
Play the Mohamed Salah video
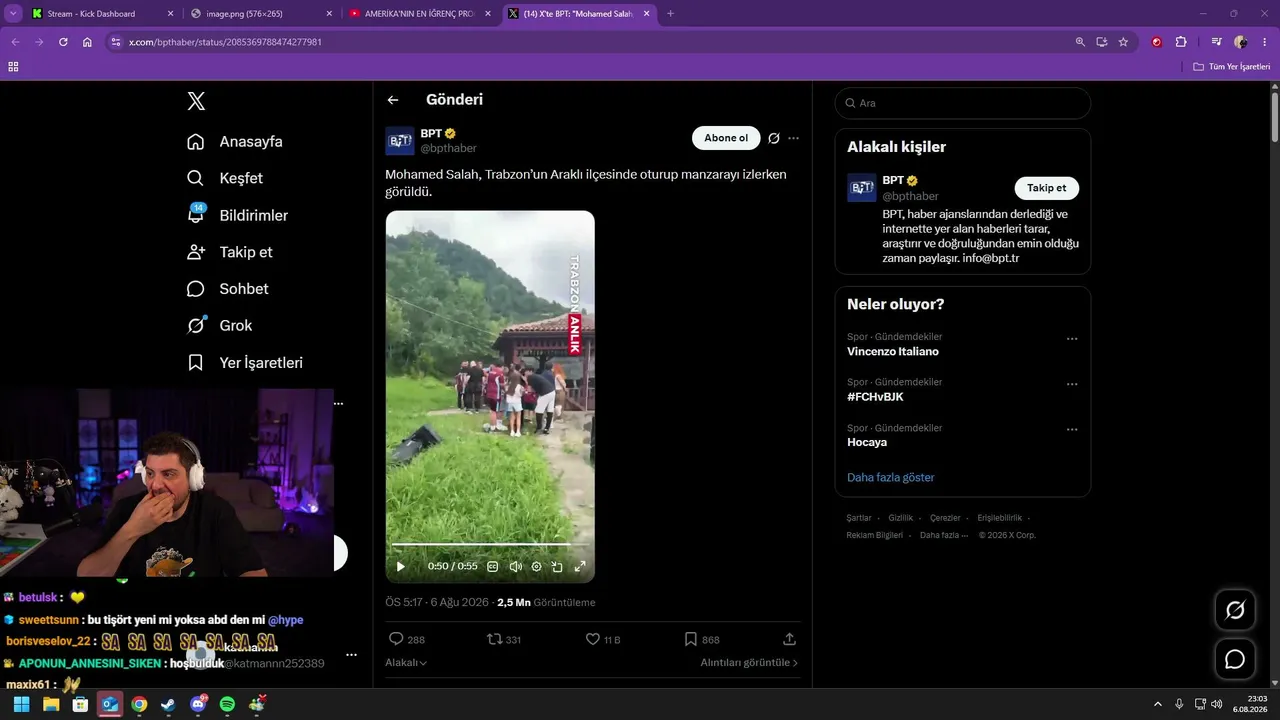coord(401,566)
